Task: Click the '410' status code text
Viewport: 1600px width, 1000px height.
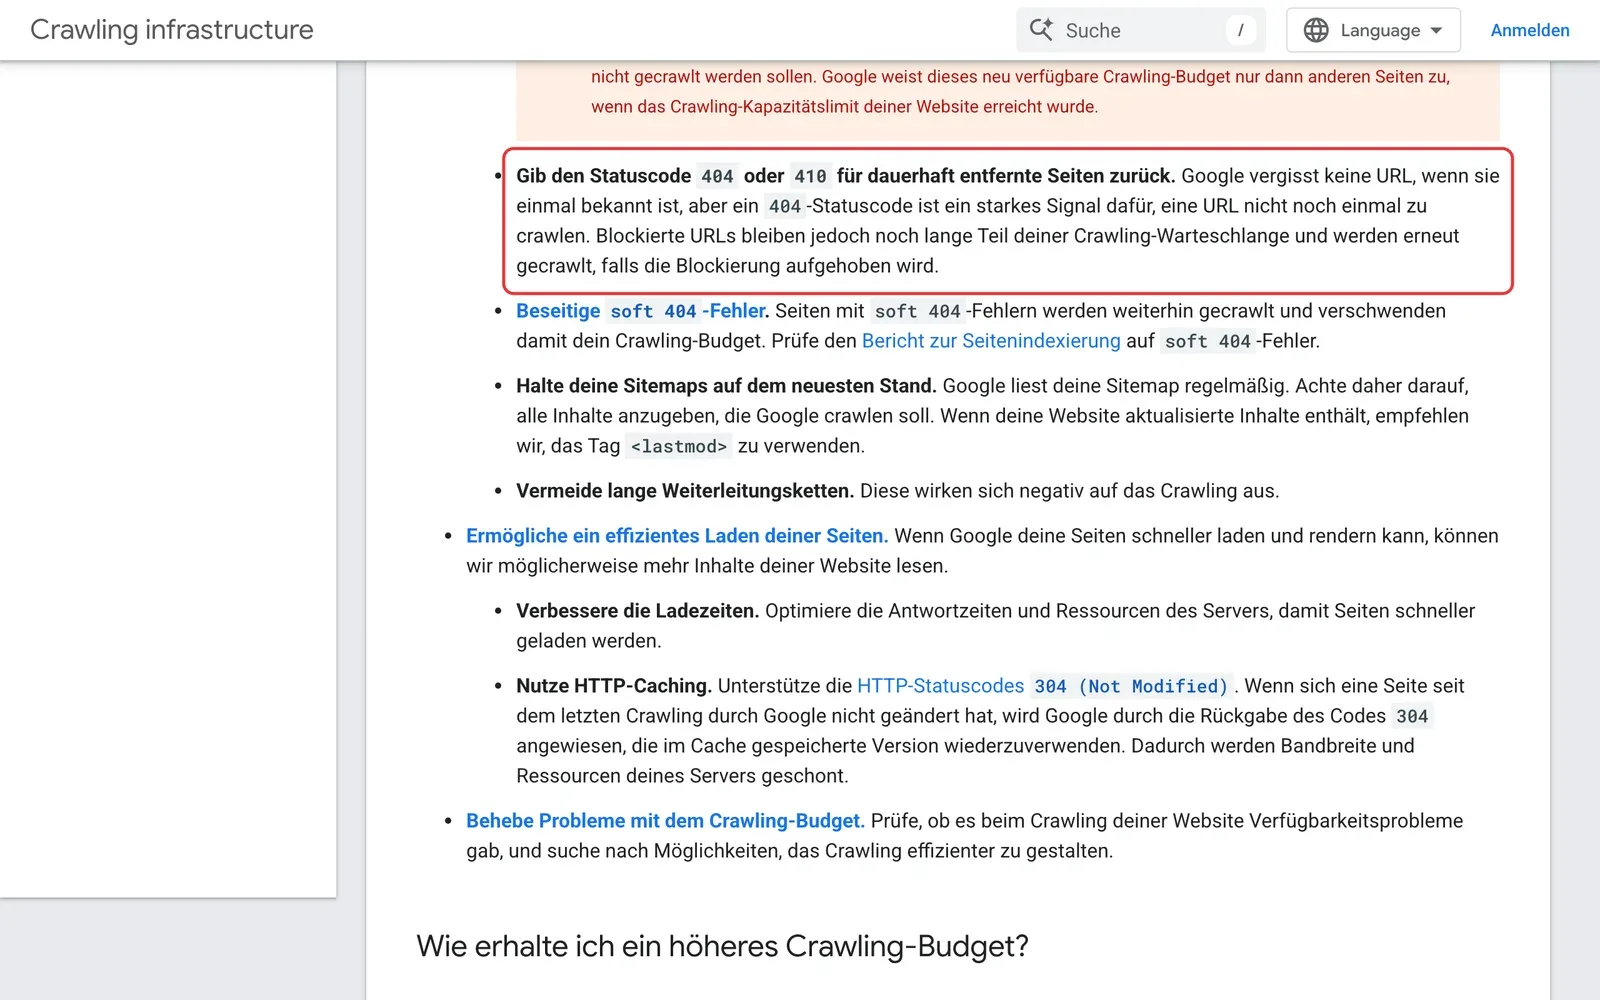Action: point(810,176)
